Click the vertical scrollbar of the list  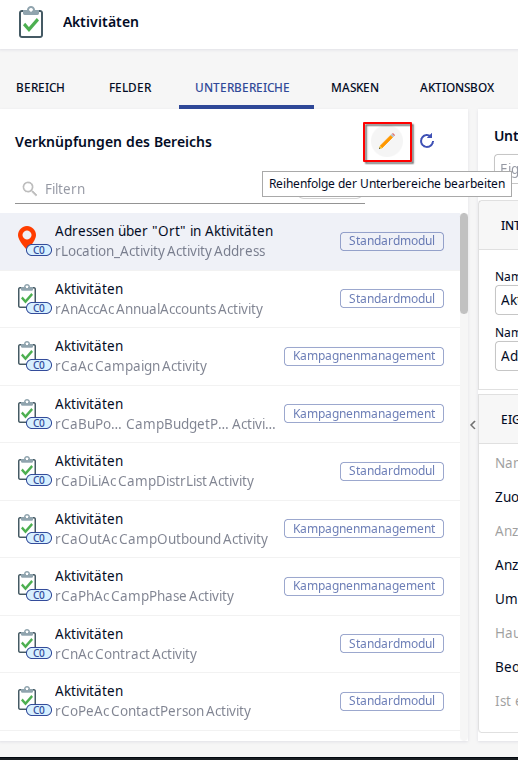pyautogui.click(x=464, y=264)
